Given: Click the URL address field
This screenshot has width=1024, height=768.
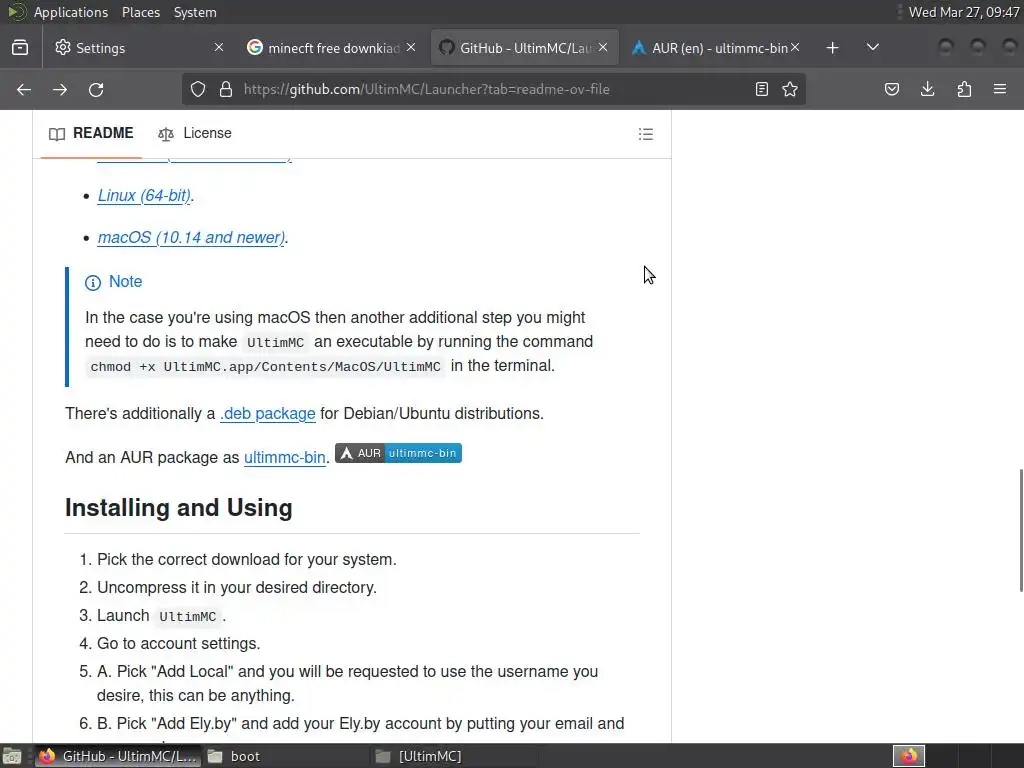Looking at the screenshot, I should click(493, 89).
